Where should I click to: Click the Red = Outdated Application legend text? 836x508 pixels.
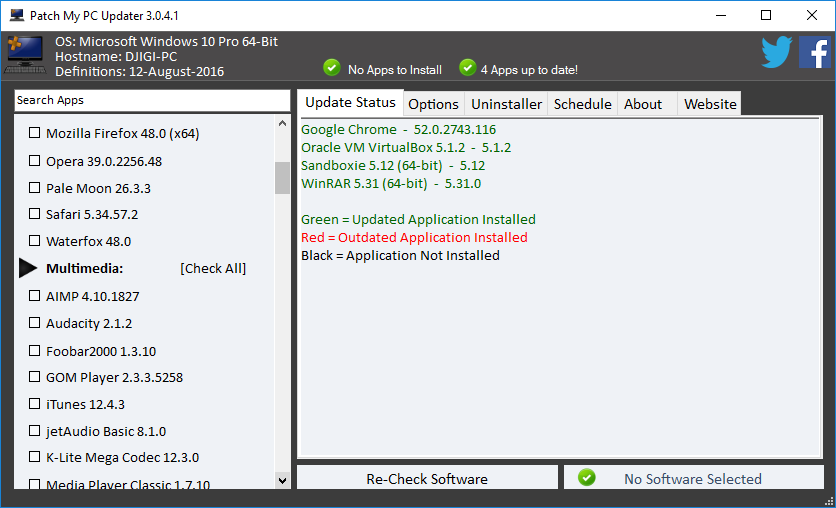click(x=414, y=237)
